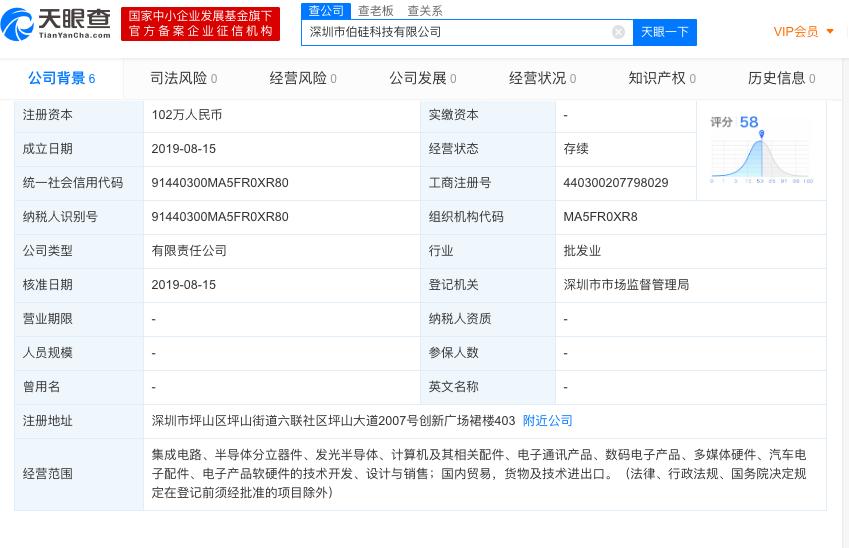This screenshot has height=548, width=849.
Task: Click the 经营范围 description text
Action: [479, 474]
